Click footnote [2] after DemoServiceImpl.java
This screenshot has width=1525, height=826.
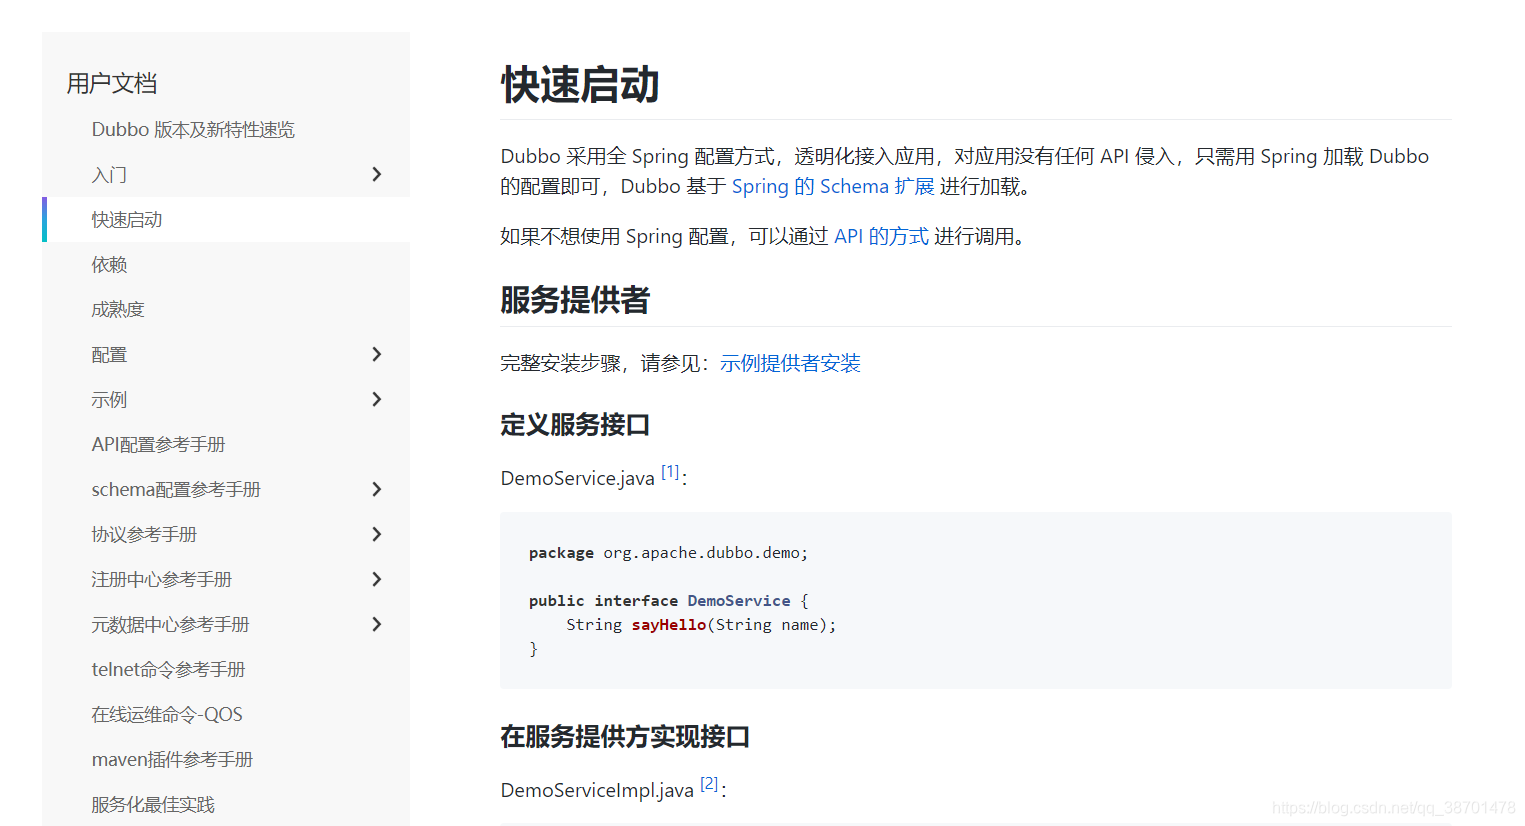[x=709, y=784]
